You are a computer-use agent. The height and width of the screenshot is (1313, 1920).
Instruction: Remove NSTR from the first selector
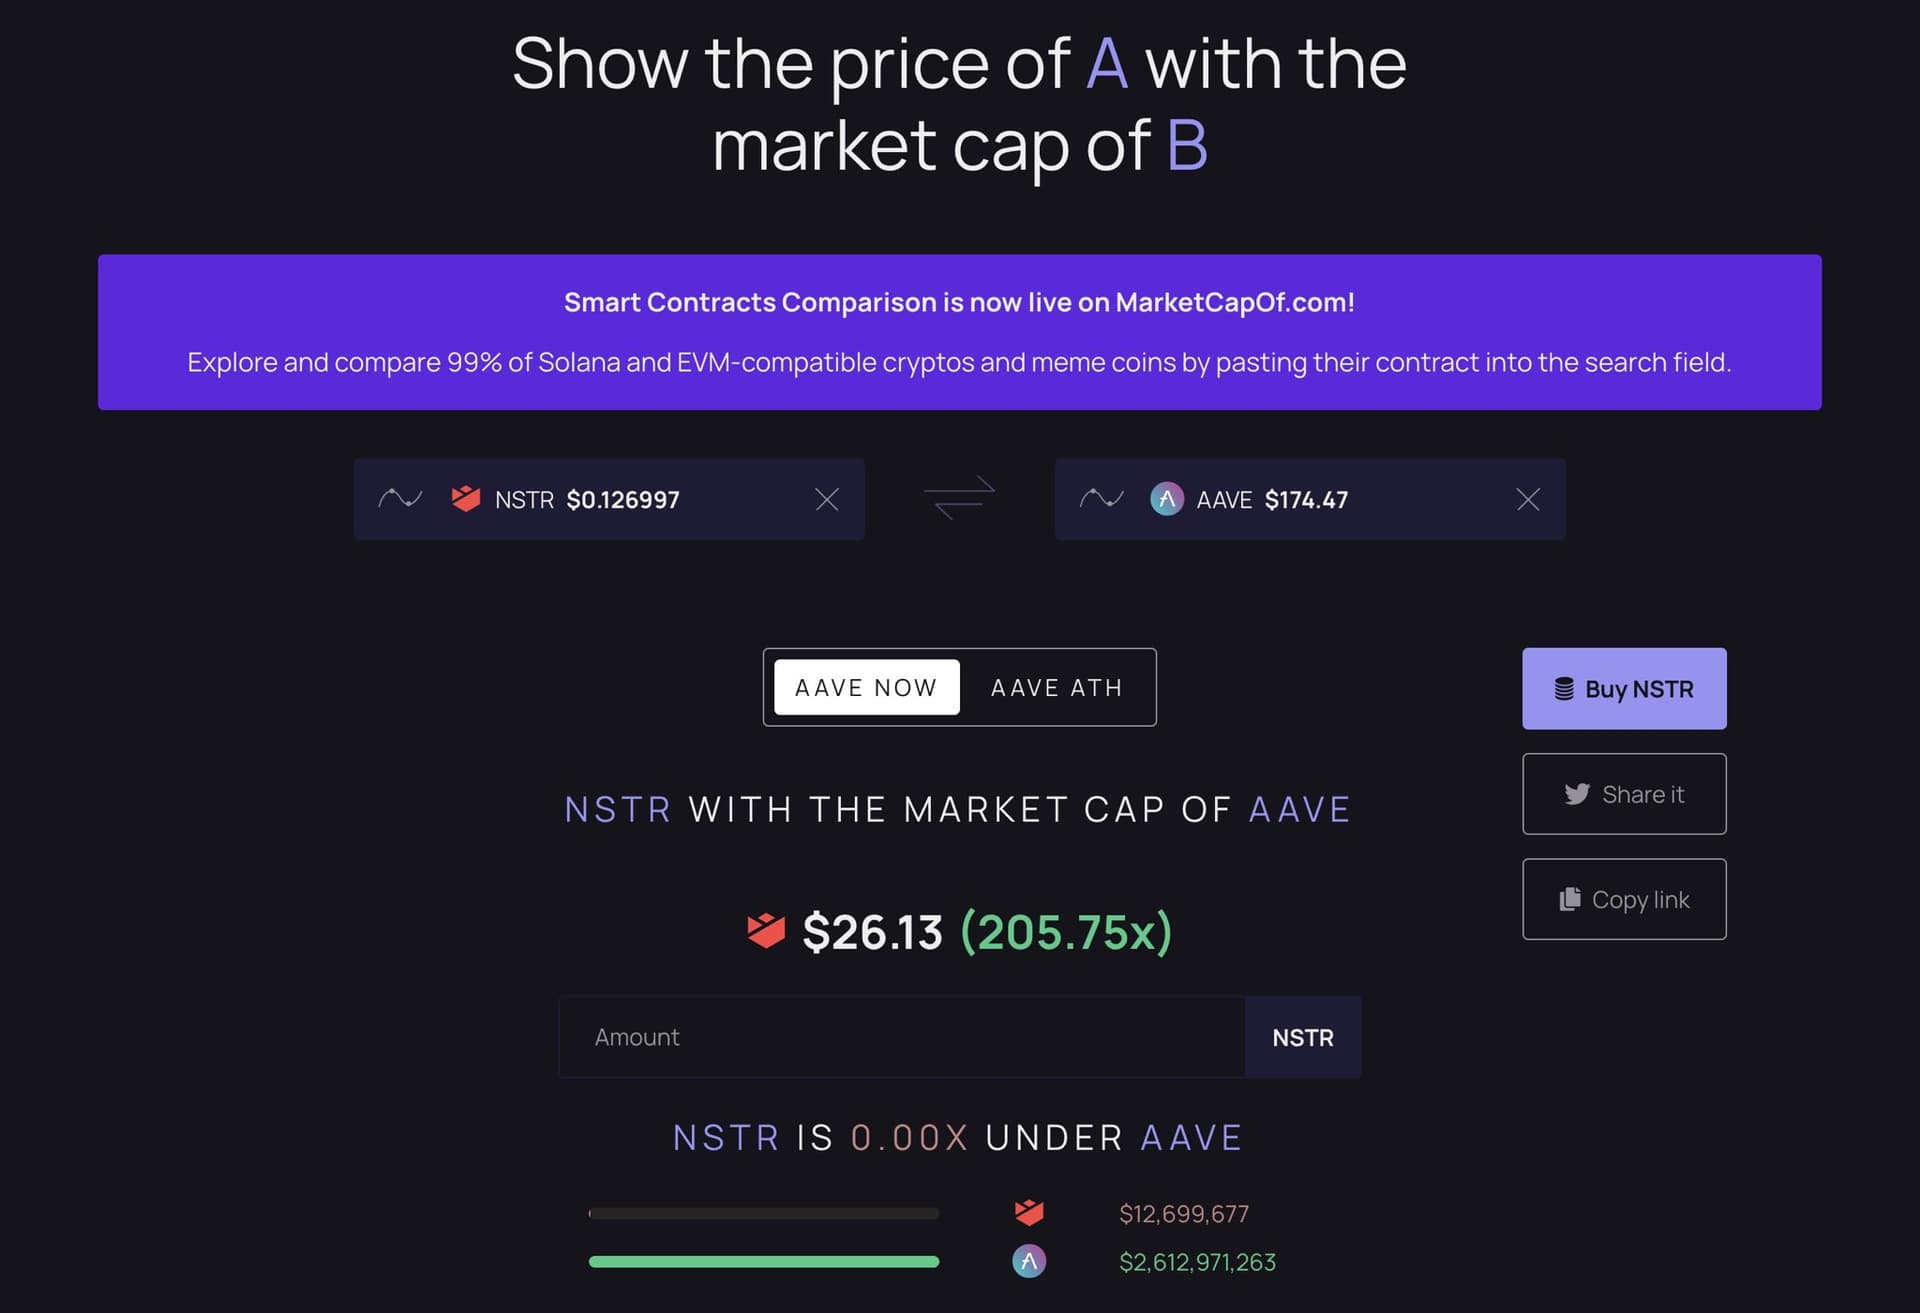[826, 499]
